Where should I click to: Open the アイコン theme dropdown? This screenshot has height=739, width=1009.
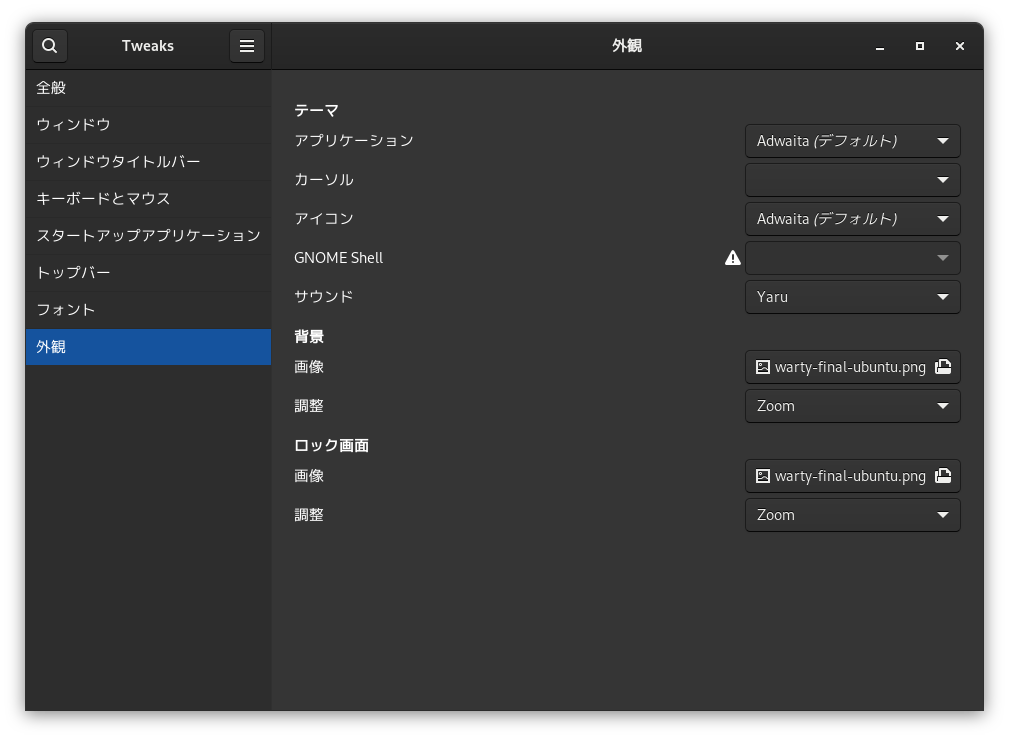click(852, 219)
